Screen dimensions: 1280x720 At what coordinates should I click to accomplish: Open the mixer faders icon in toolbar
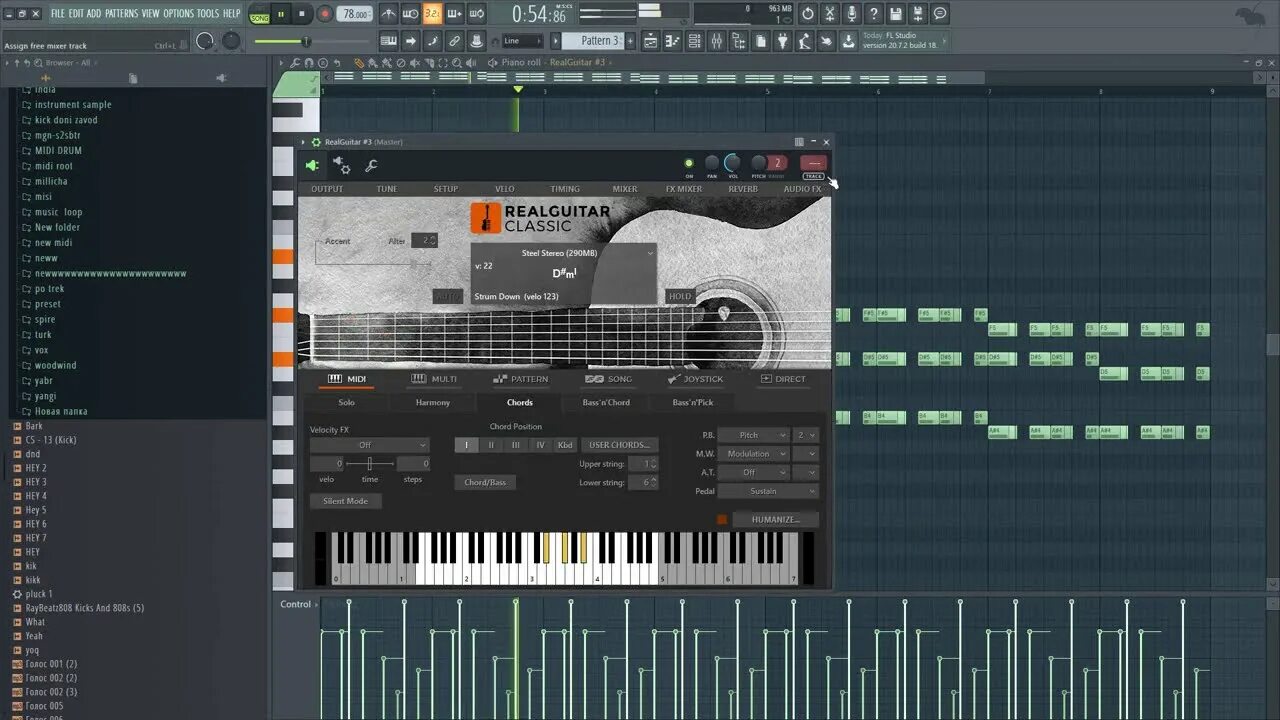(716, 41)
